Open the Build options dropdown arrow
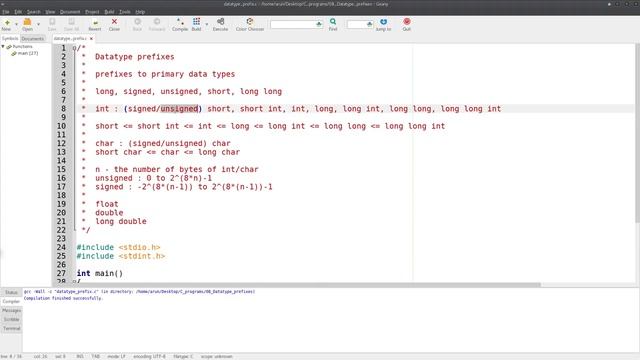Image resolution: width=640 pixels, height=360 pixels. pyautogui.click(x=207, y=24)
